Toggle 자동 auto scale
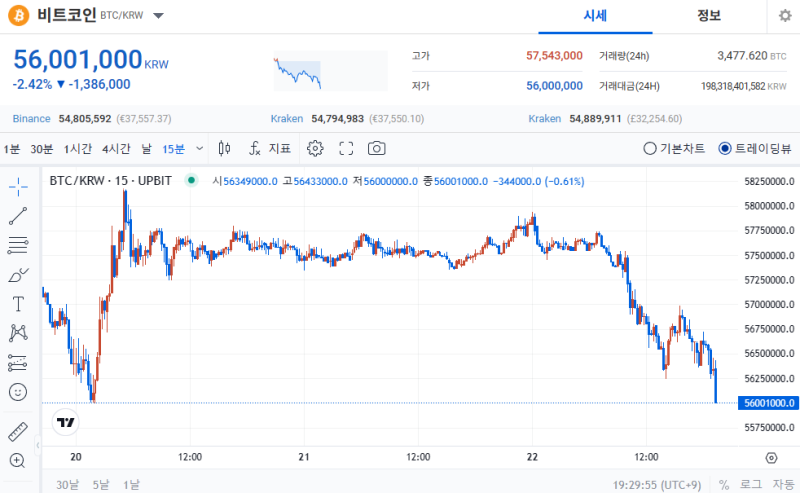 tap(783, 484)
